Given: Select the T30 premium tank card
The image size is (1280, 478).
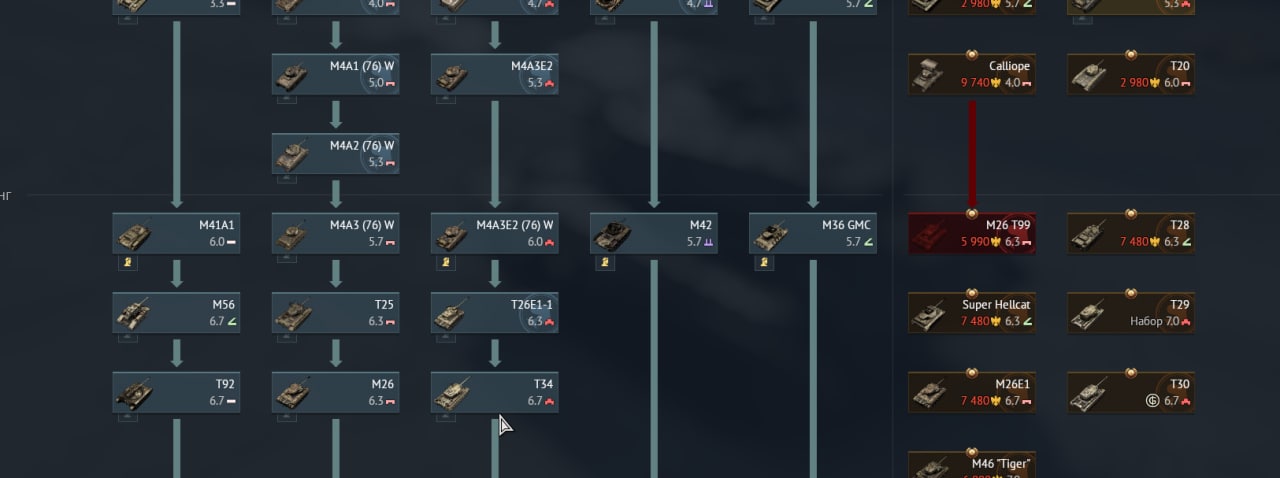Looking at the screenshot, I should pyautogui.click(x=1130, y=392).
